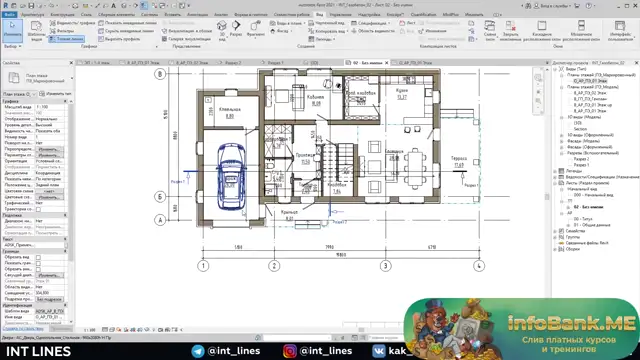
Task: Open the Properties help link
Action: [x=23, y=329]
